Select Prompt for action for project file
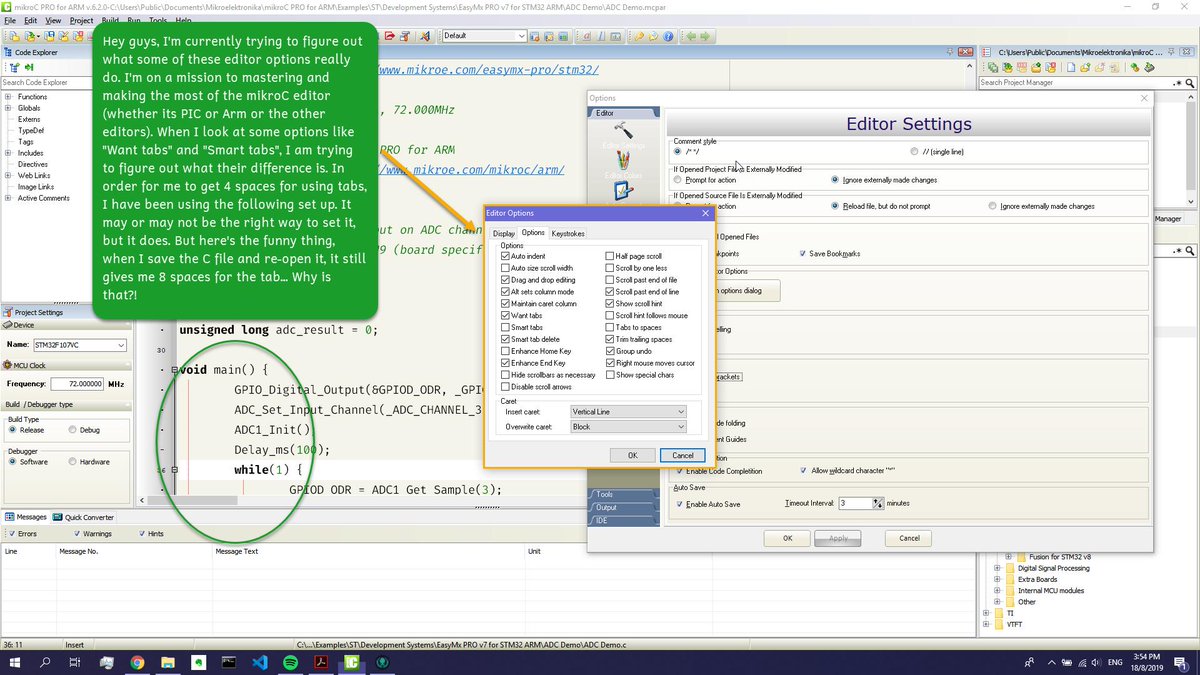Viewport: 1200px width, 675px height. [678, 179]
